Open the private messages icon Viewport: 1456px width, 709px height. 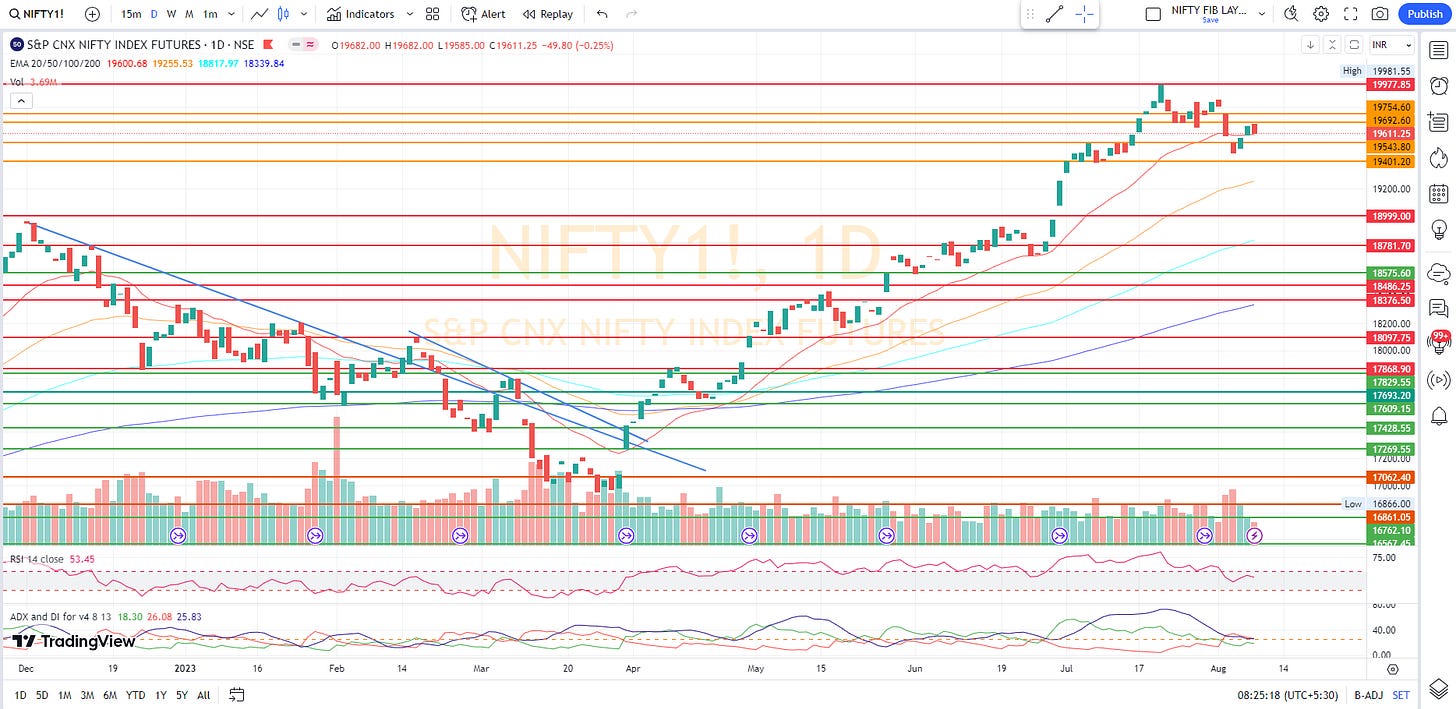[x=1439, y=307]
